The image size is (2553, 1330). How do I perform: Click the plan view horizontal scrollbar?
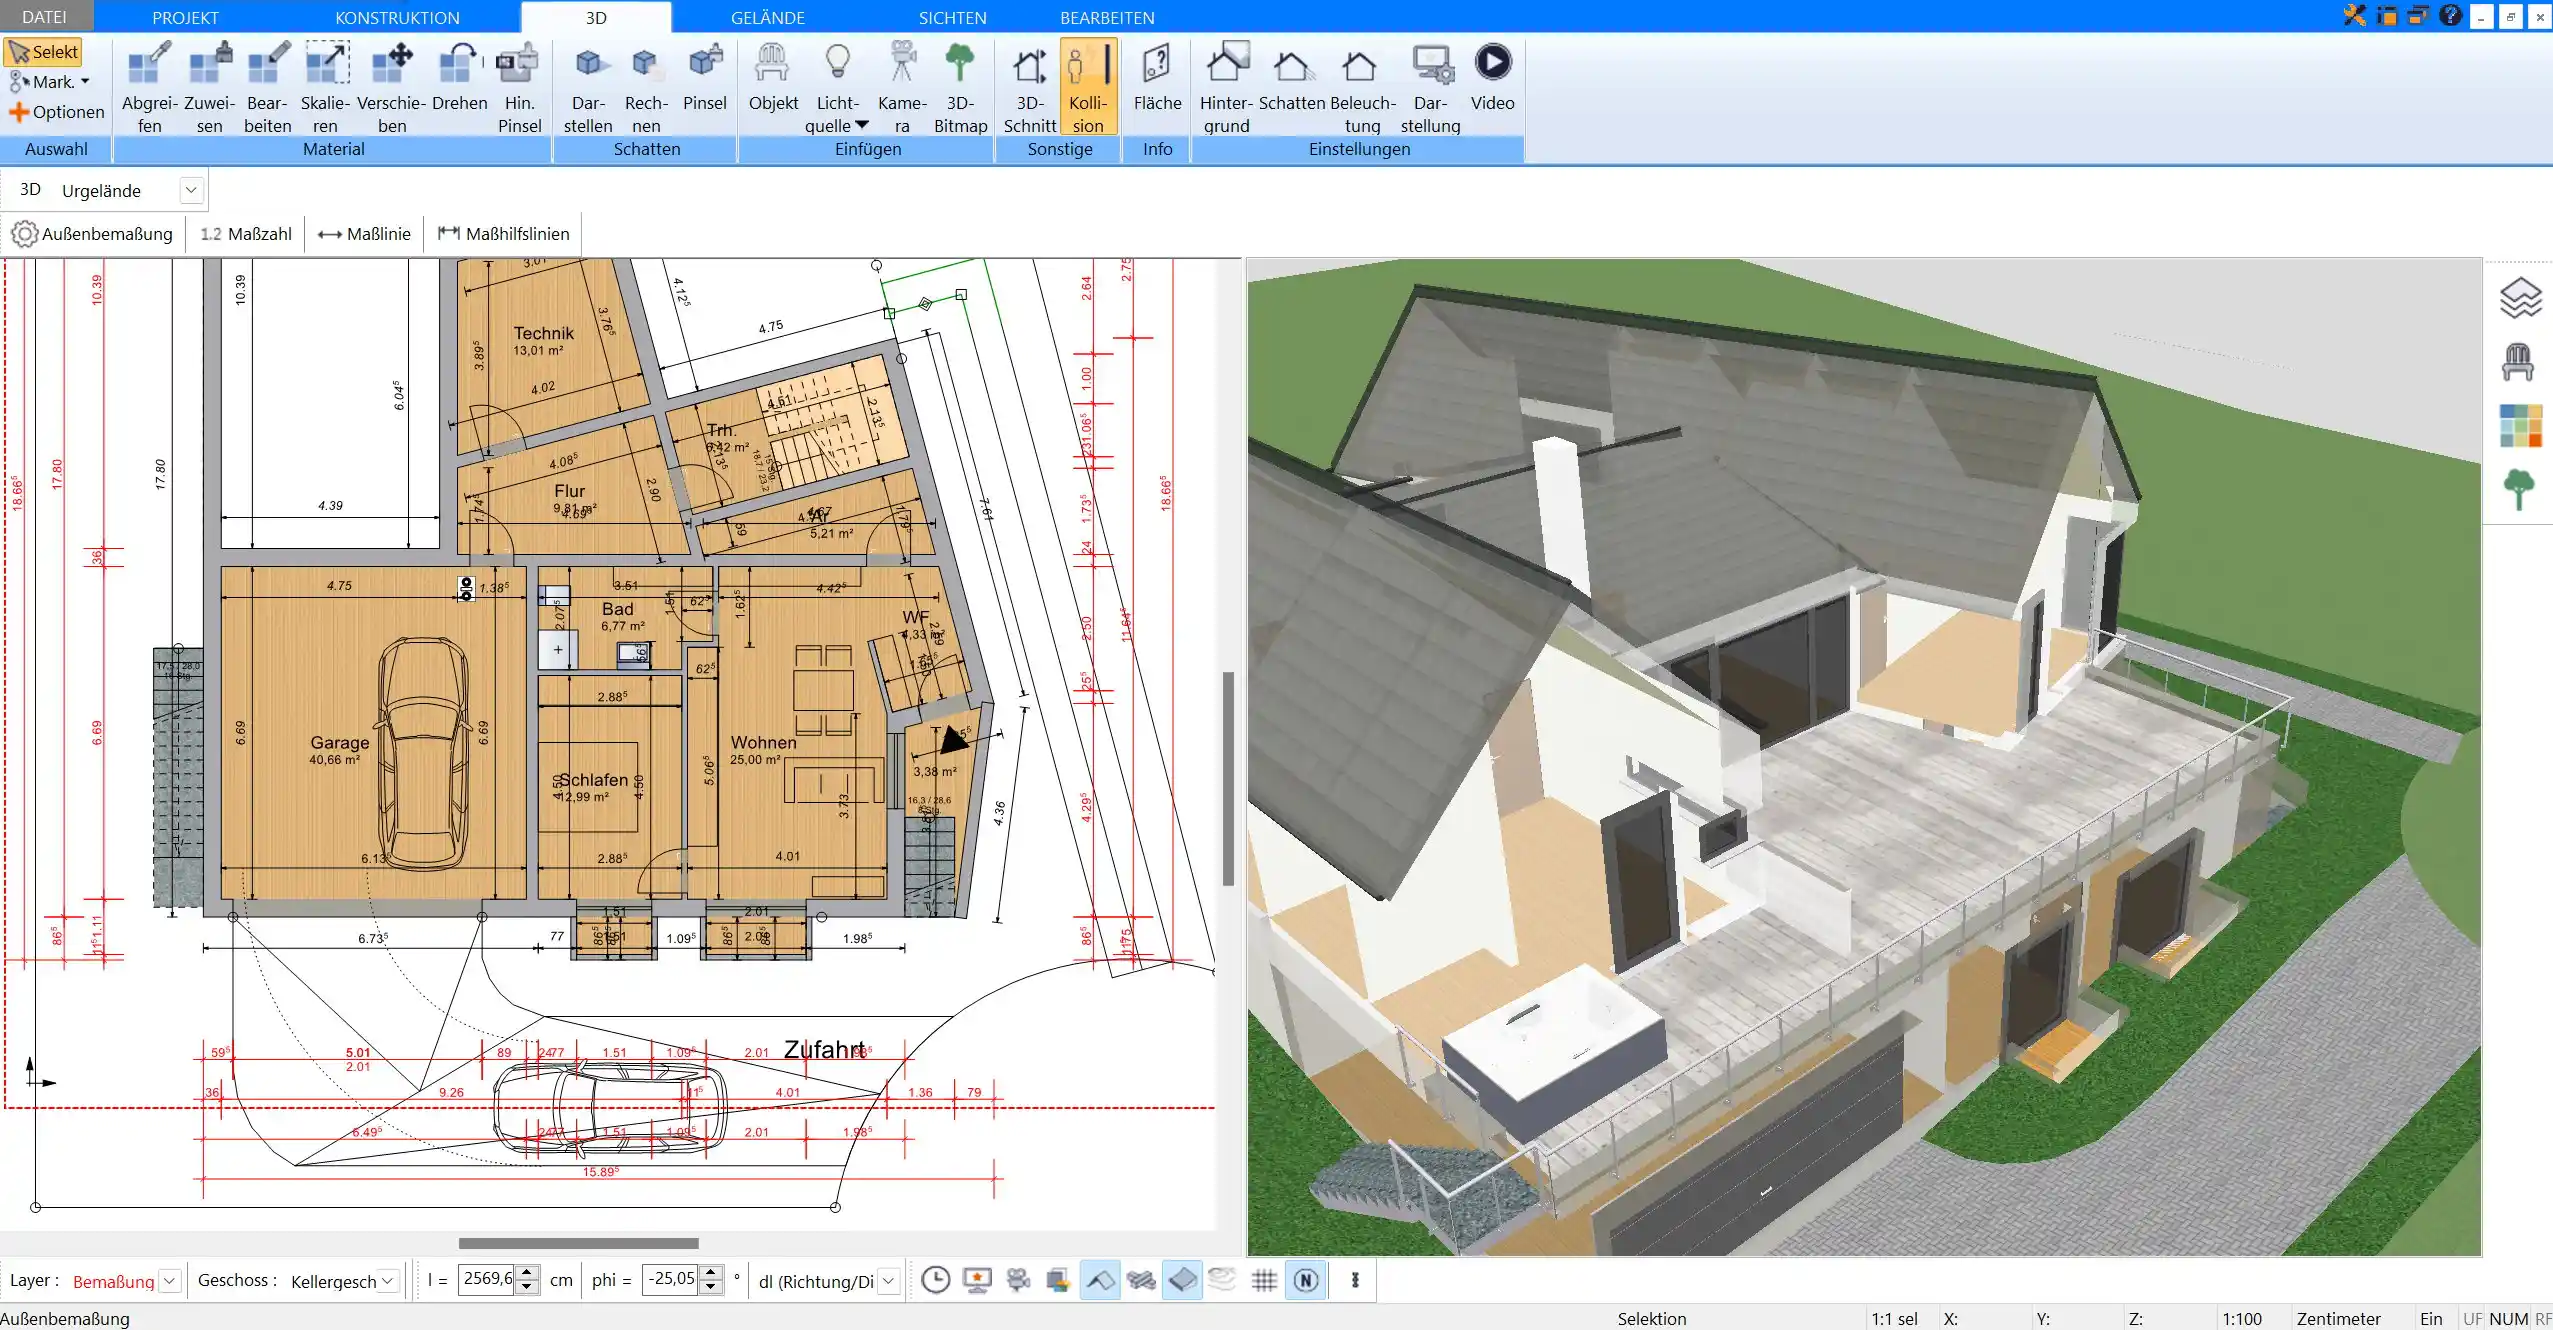578,1243
